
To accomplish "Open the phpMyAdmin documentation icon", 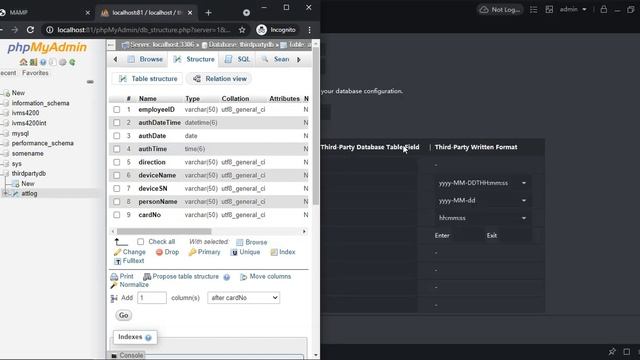I will click(x=43, y=62).
